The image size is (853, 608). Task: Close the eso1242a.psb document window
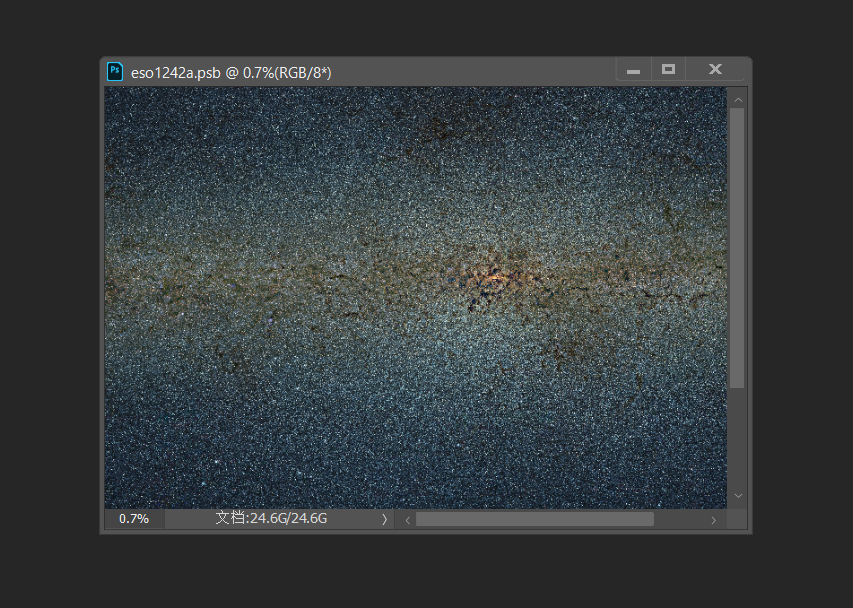pyautogui.click(x=715, y=70)
